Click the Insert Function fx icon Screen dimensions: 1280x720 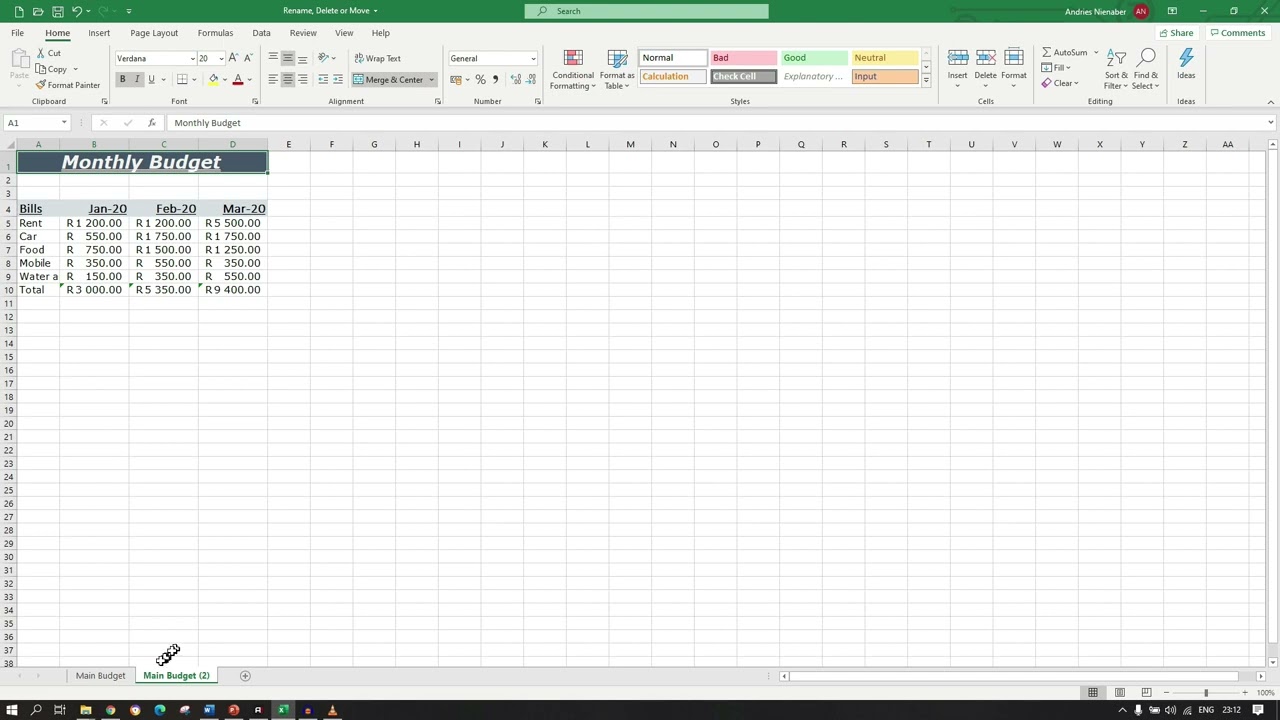click(151, 123)
